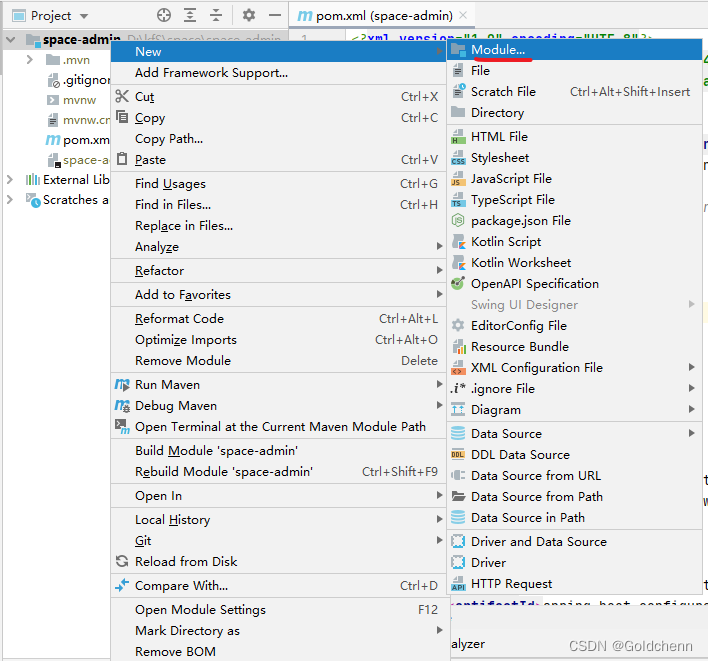Click the Directory folder icon
This screenshot has width=708, height=661.
click(x=458, y=112)
